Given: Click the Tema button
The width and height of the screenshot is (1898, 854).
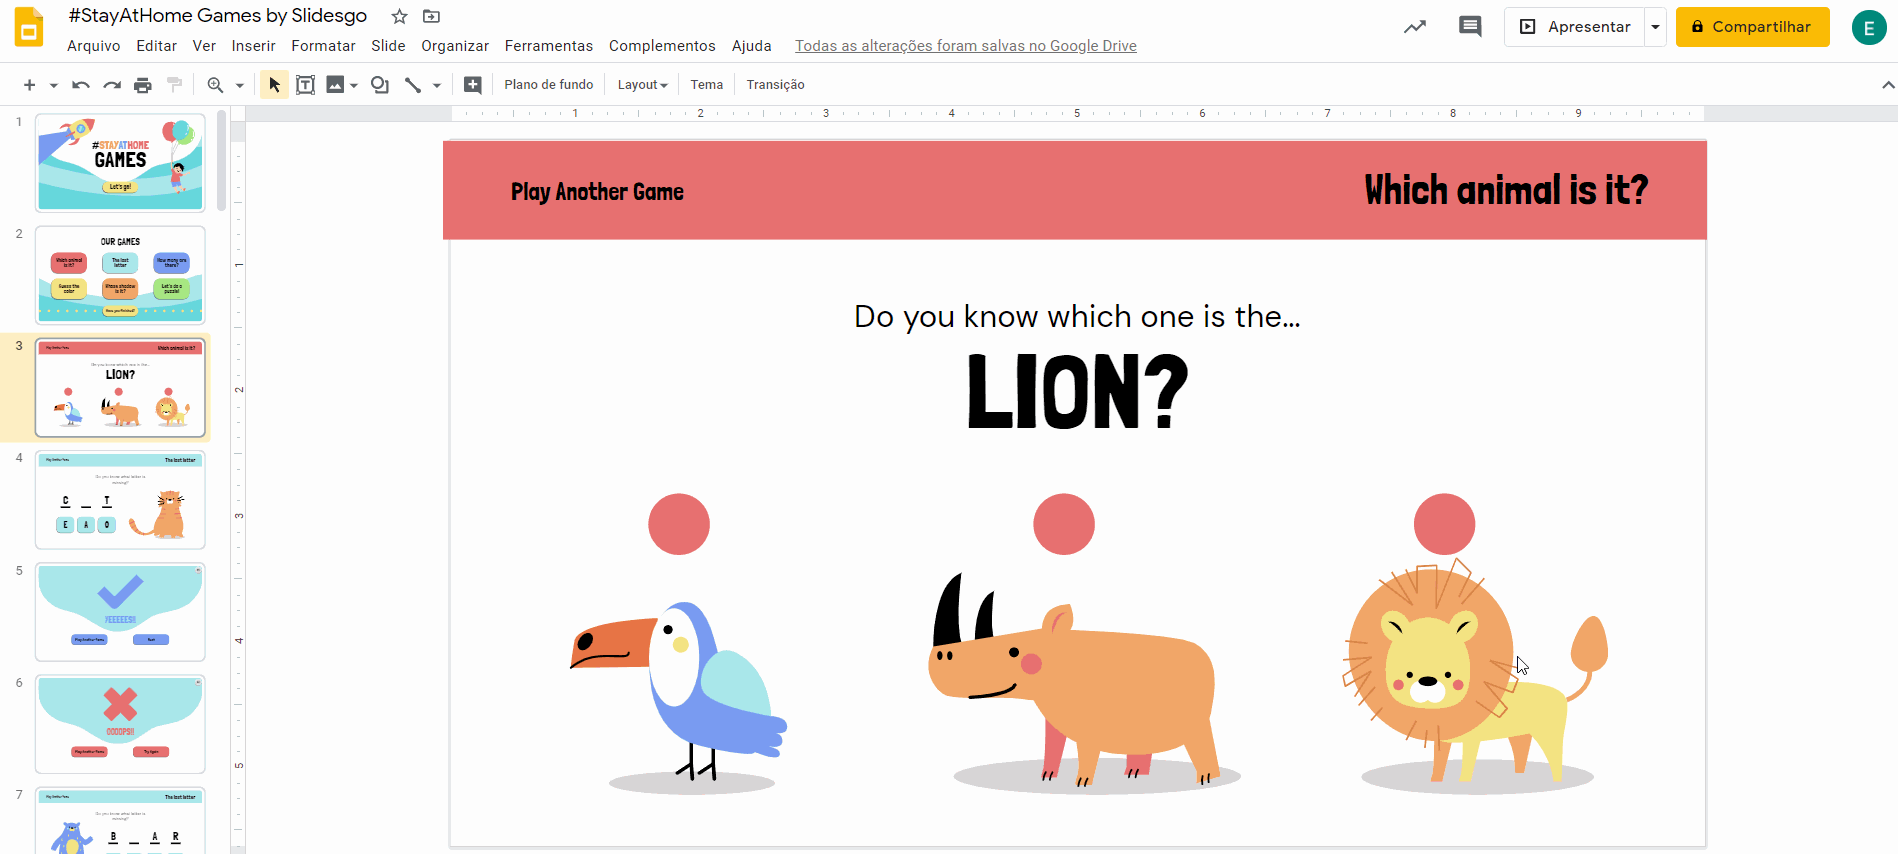Looking at the screenshot, I should point(706,85).
